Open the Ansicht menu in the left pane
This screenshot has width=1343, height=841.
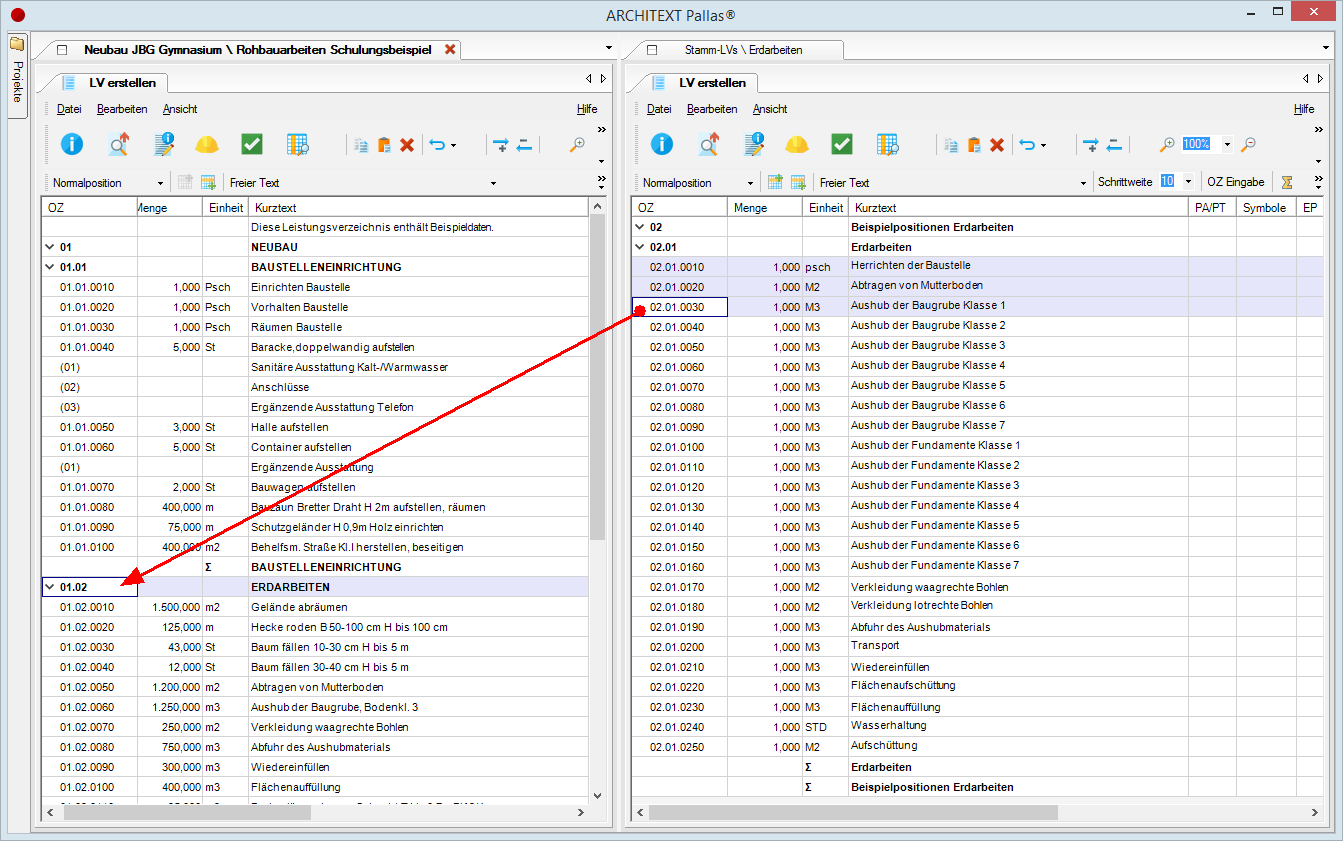[180, 109]
